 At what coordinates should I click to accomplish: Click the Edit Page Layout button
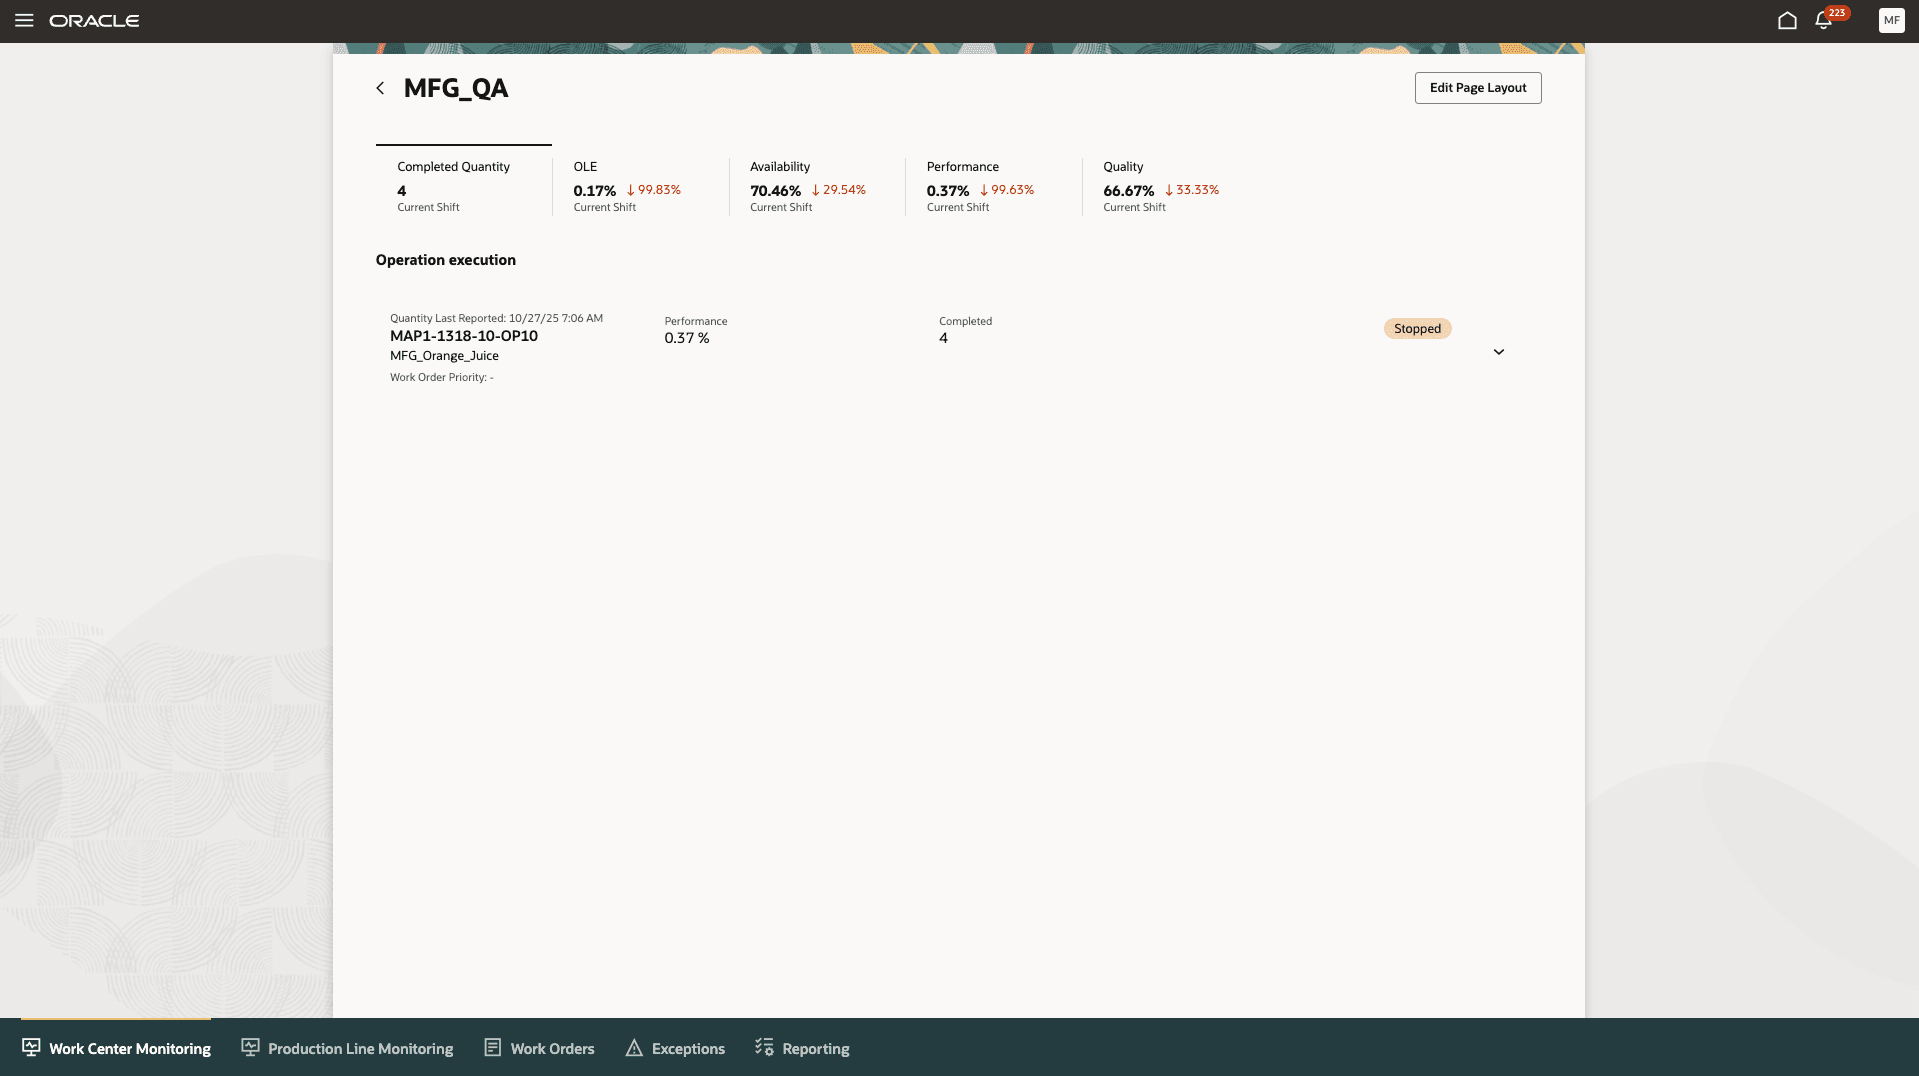[x=1477, y=87]
